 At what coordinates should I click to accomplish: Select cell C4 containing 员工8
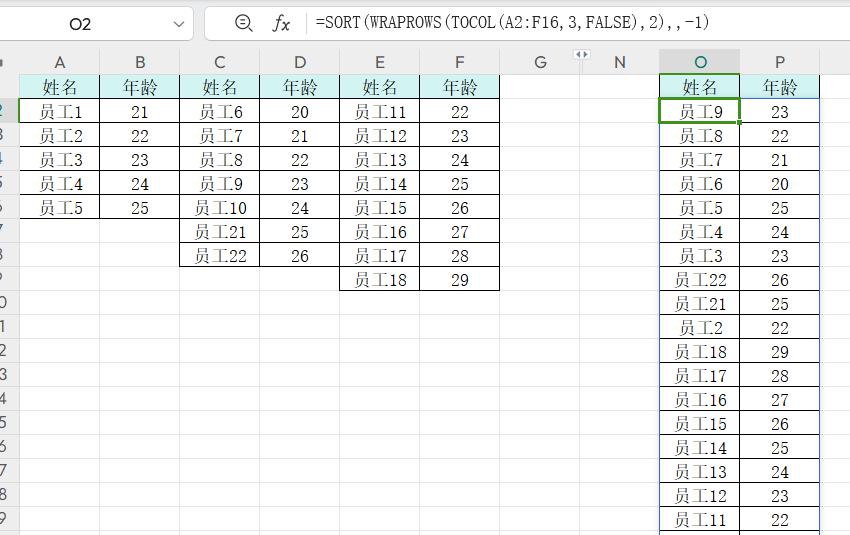point(220,159)
